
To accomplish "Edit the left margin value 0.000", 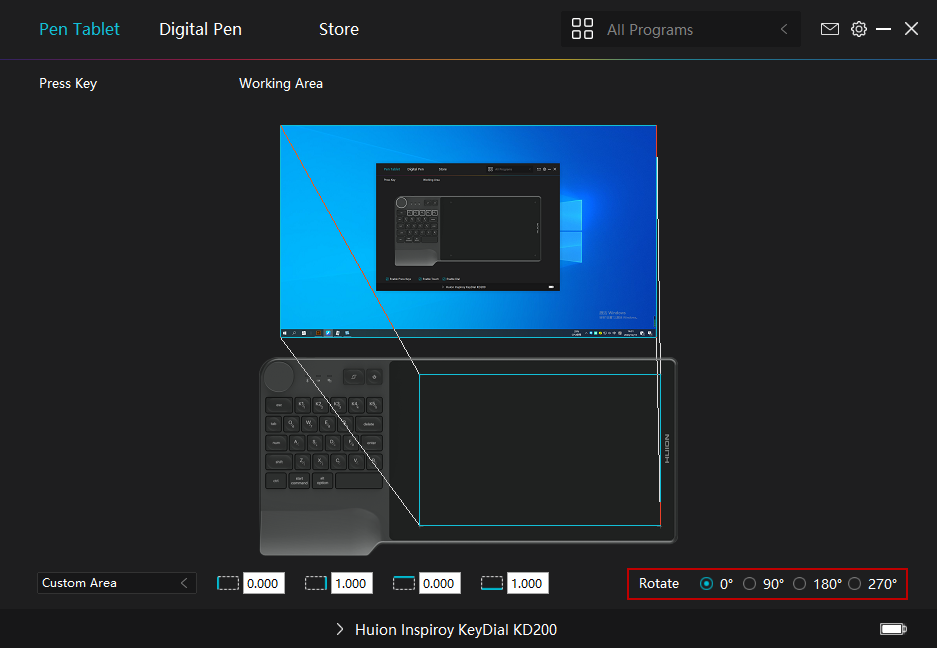I will tap(264, 583).
